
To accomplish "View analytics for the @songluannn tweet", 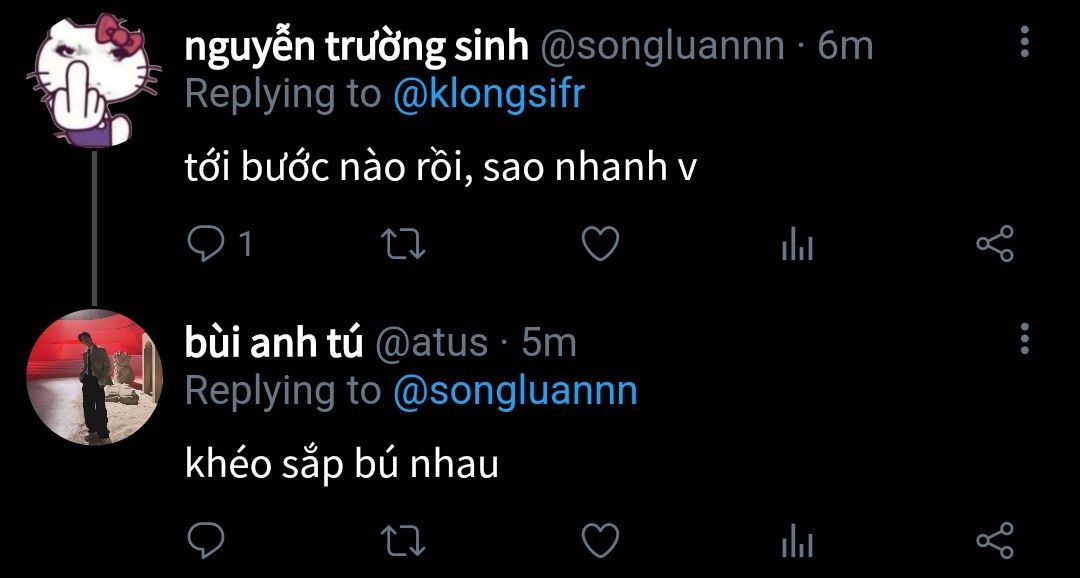I will tap(798, 245).
